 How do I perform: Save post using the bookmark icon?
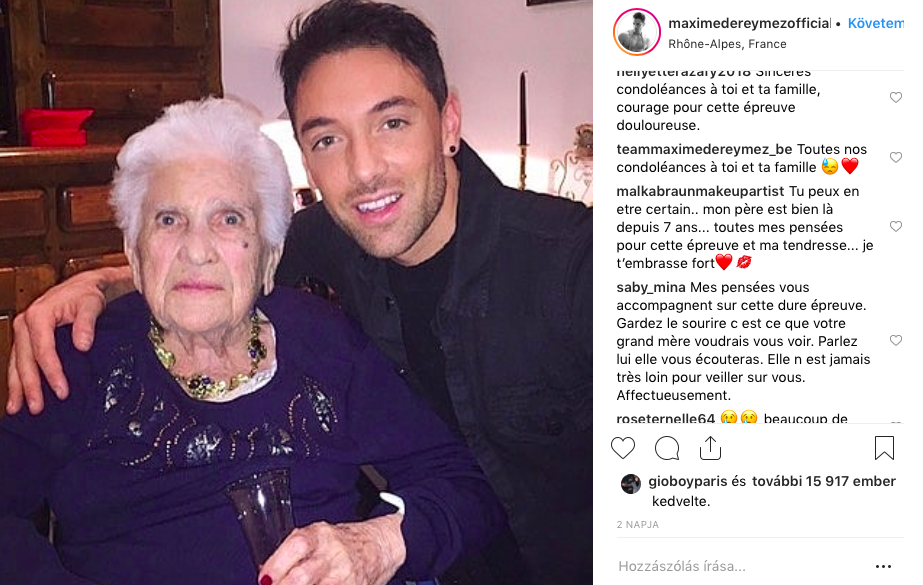tap(884, 448)
